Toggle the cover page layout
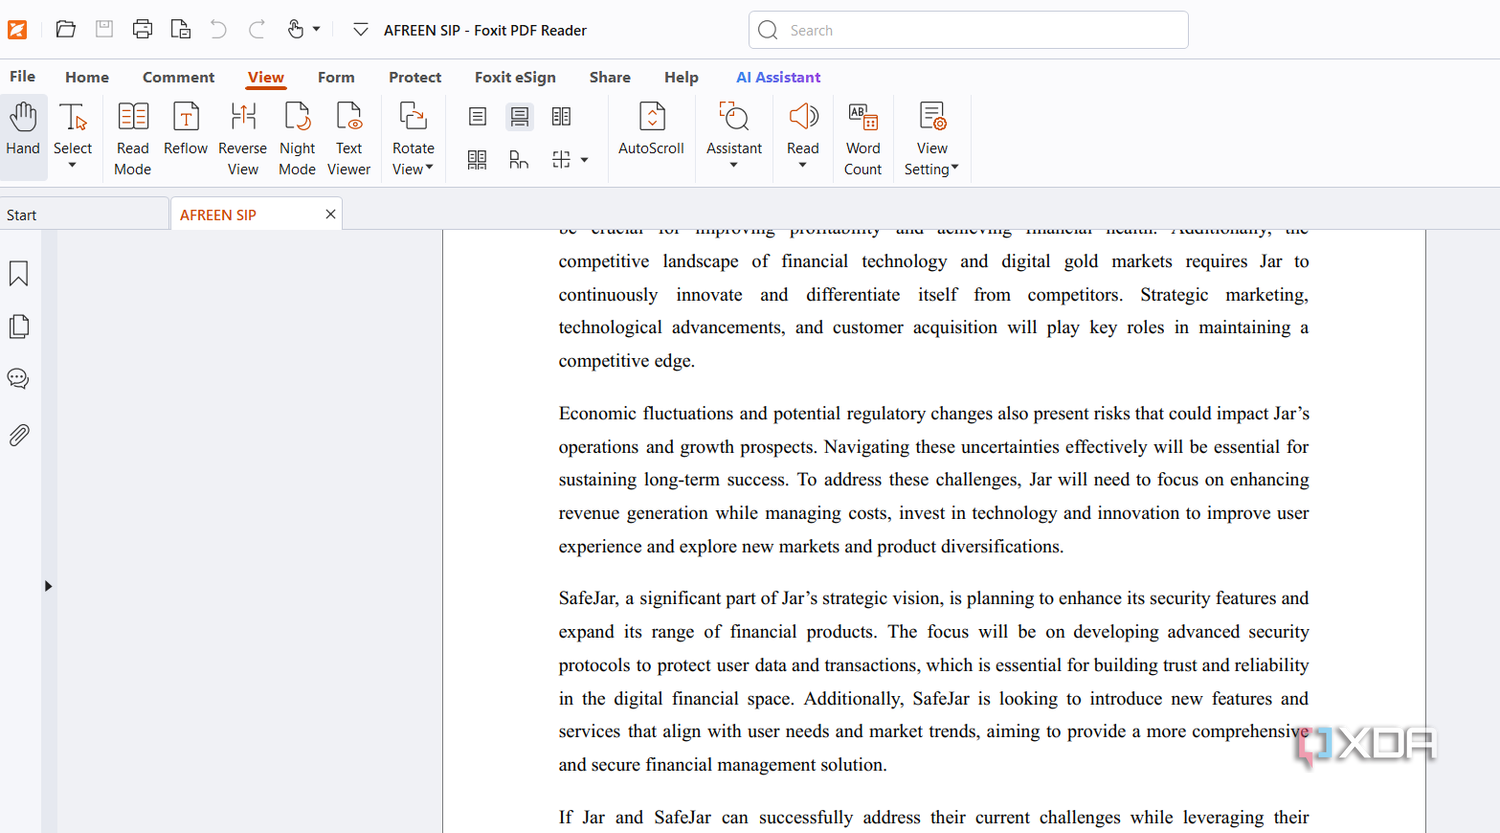 point(519,159)
